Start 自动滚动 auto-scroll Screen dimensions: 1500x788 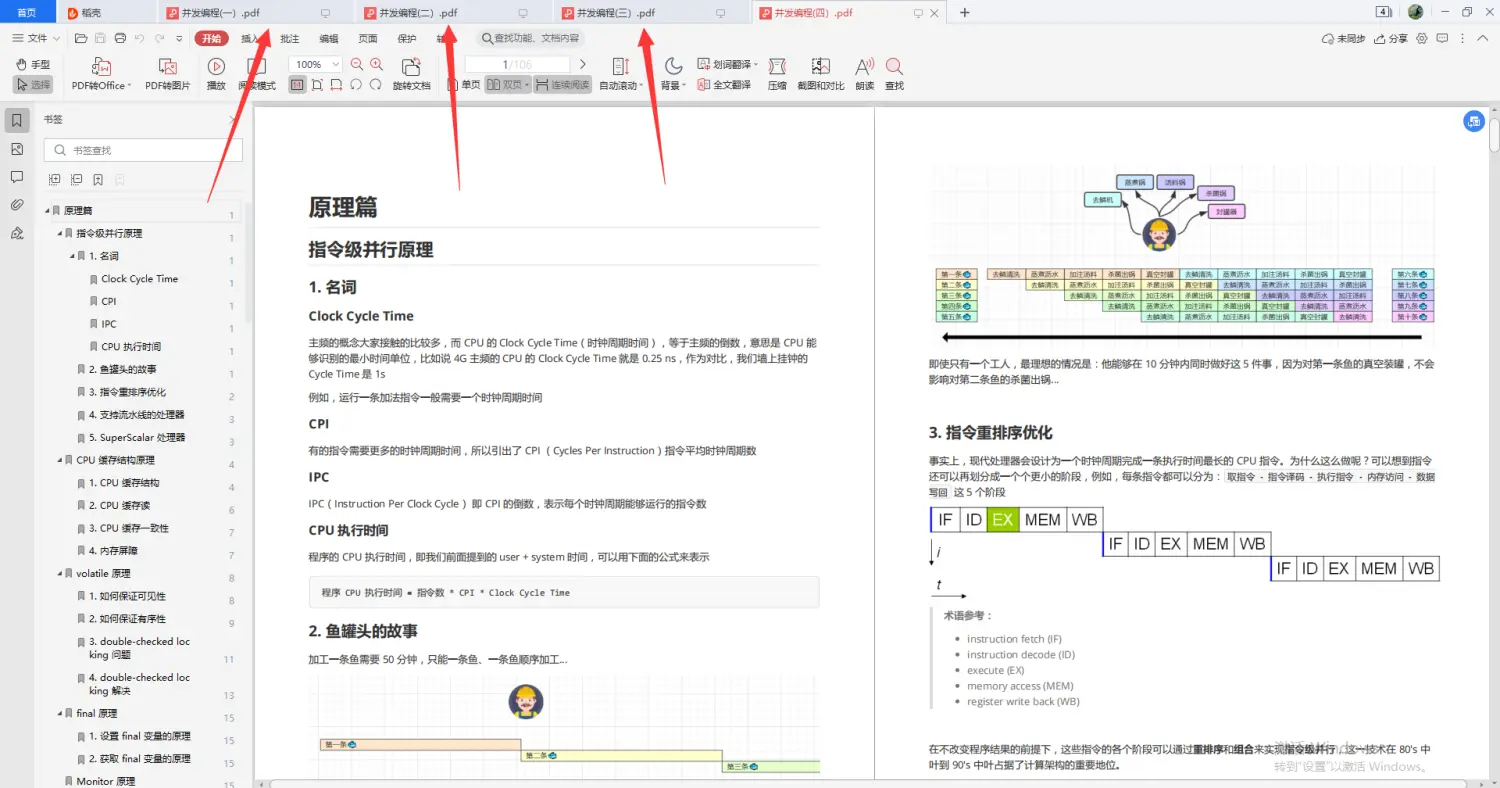tap(620, 72)
